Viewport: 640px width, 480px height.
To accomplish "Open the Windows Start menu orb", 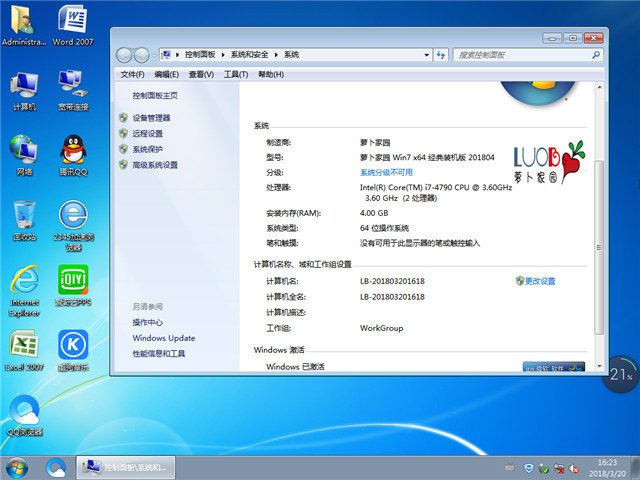I will [x=17, y=468].
